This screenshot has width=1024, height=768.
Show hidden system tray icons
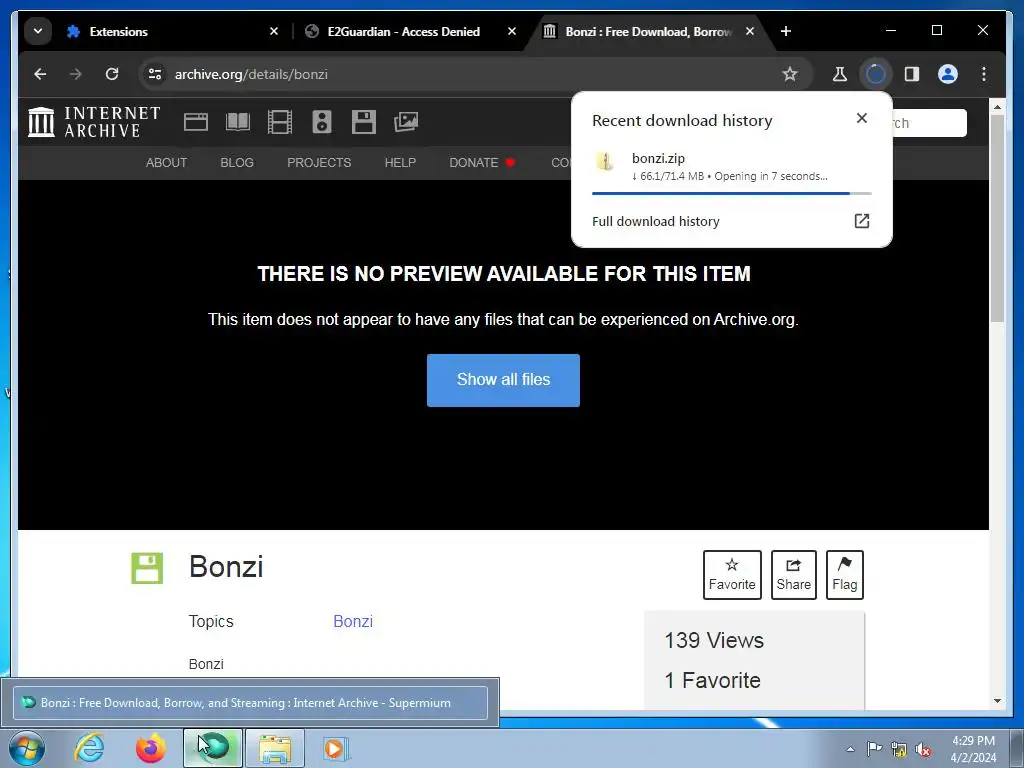point(850,749)
